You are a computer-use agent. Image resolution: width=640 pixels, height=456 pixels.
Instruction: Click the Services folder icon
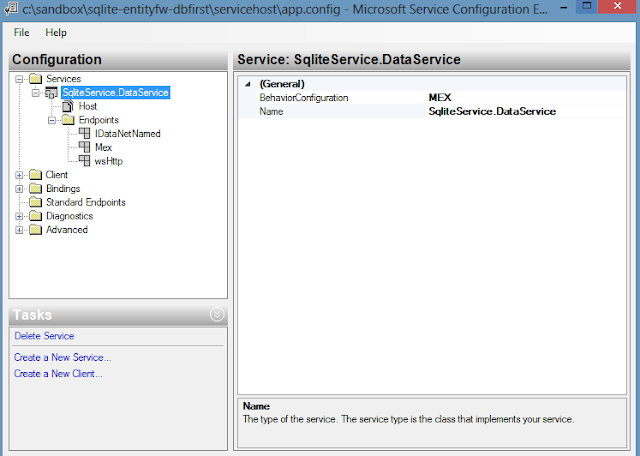point(36,78)
